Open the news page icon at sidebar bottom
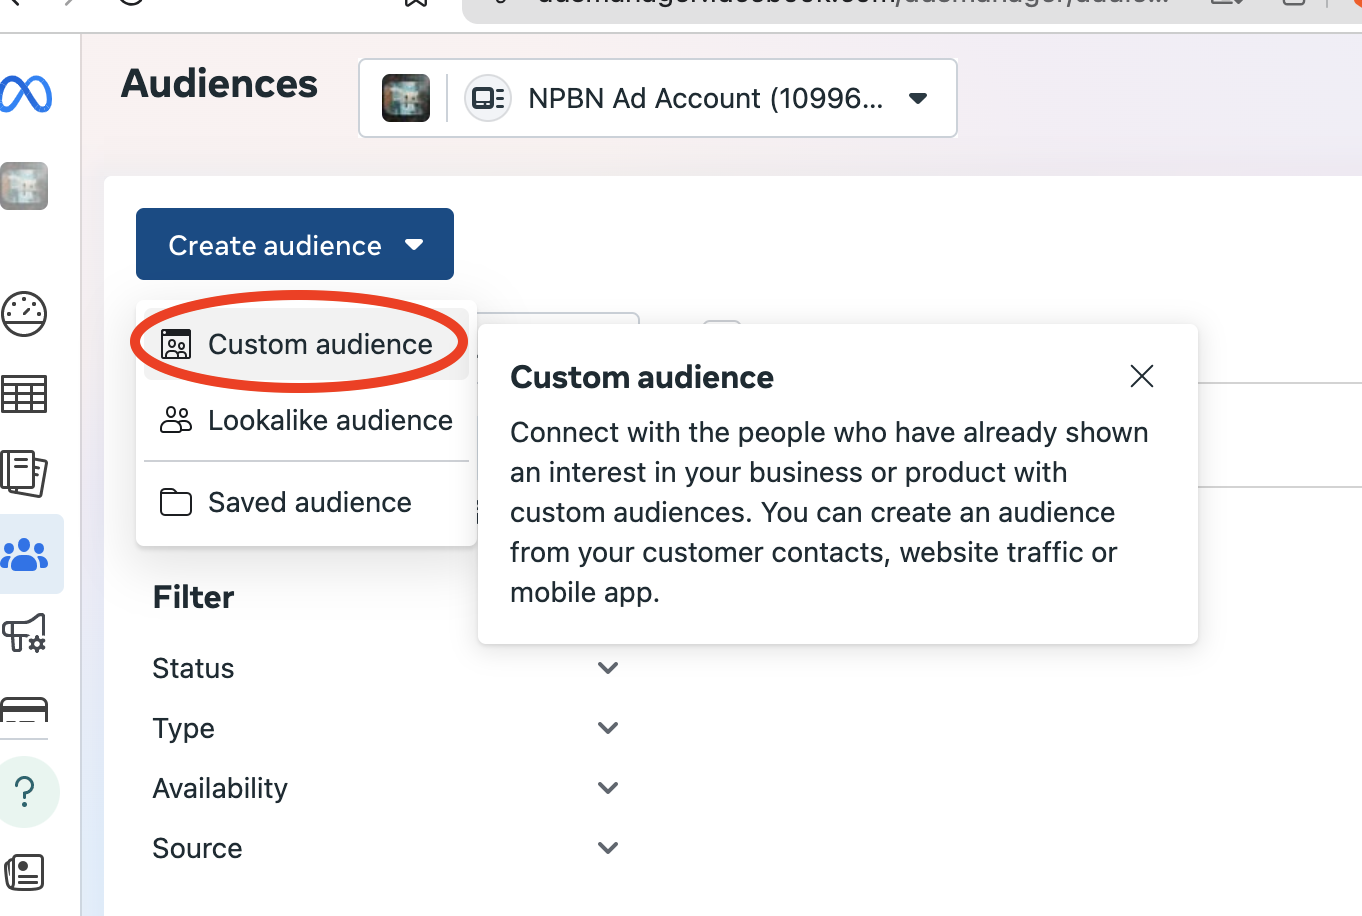This screenshot has width=1362, height=916. [x=25, y=871]
